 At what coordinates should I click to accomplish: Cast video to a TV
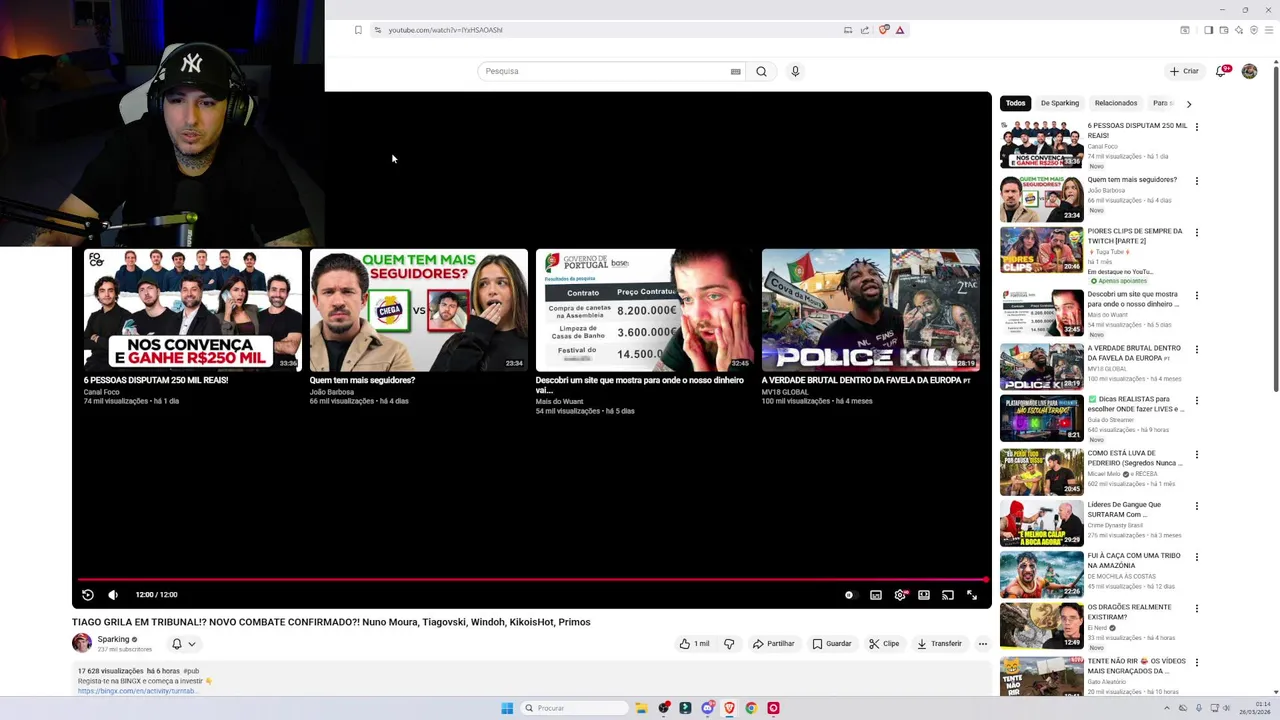(948, 595)
